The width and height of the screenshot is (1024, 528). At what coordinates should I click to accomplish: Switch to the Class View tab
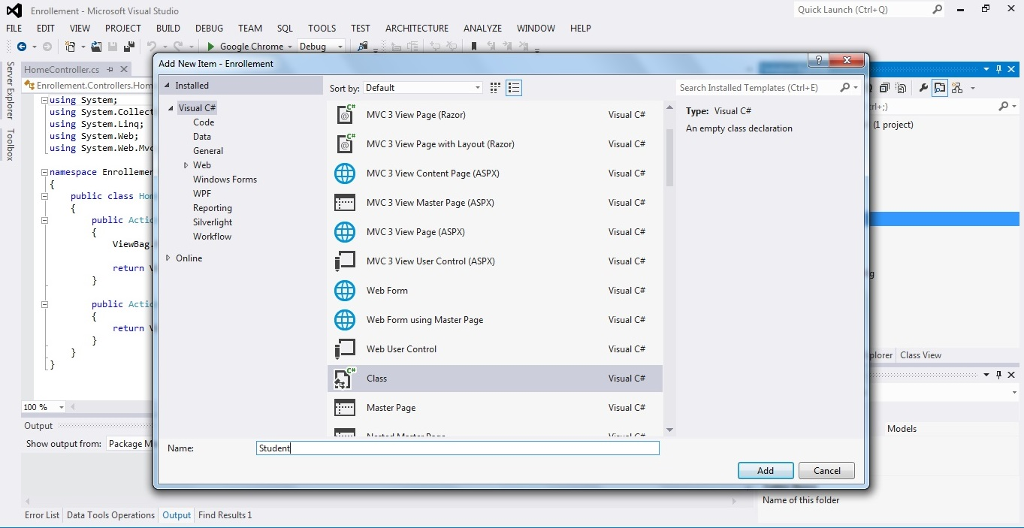point(920,355)
